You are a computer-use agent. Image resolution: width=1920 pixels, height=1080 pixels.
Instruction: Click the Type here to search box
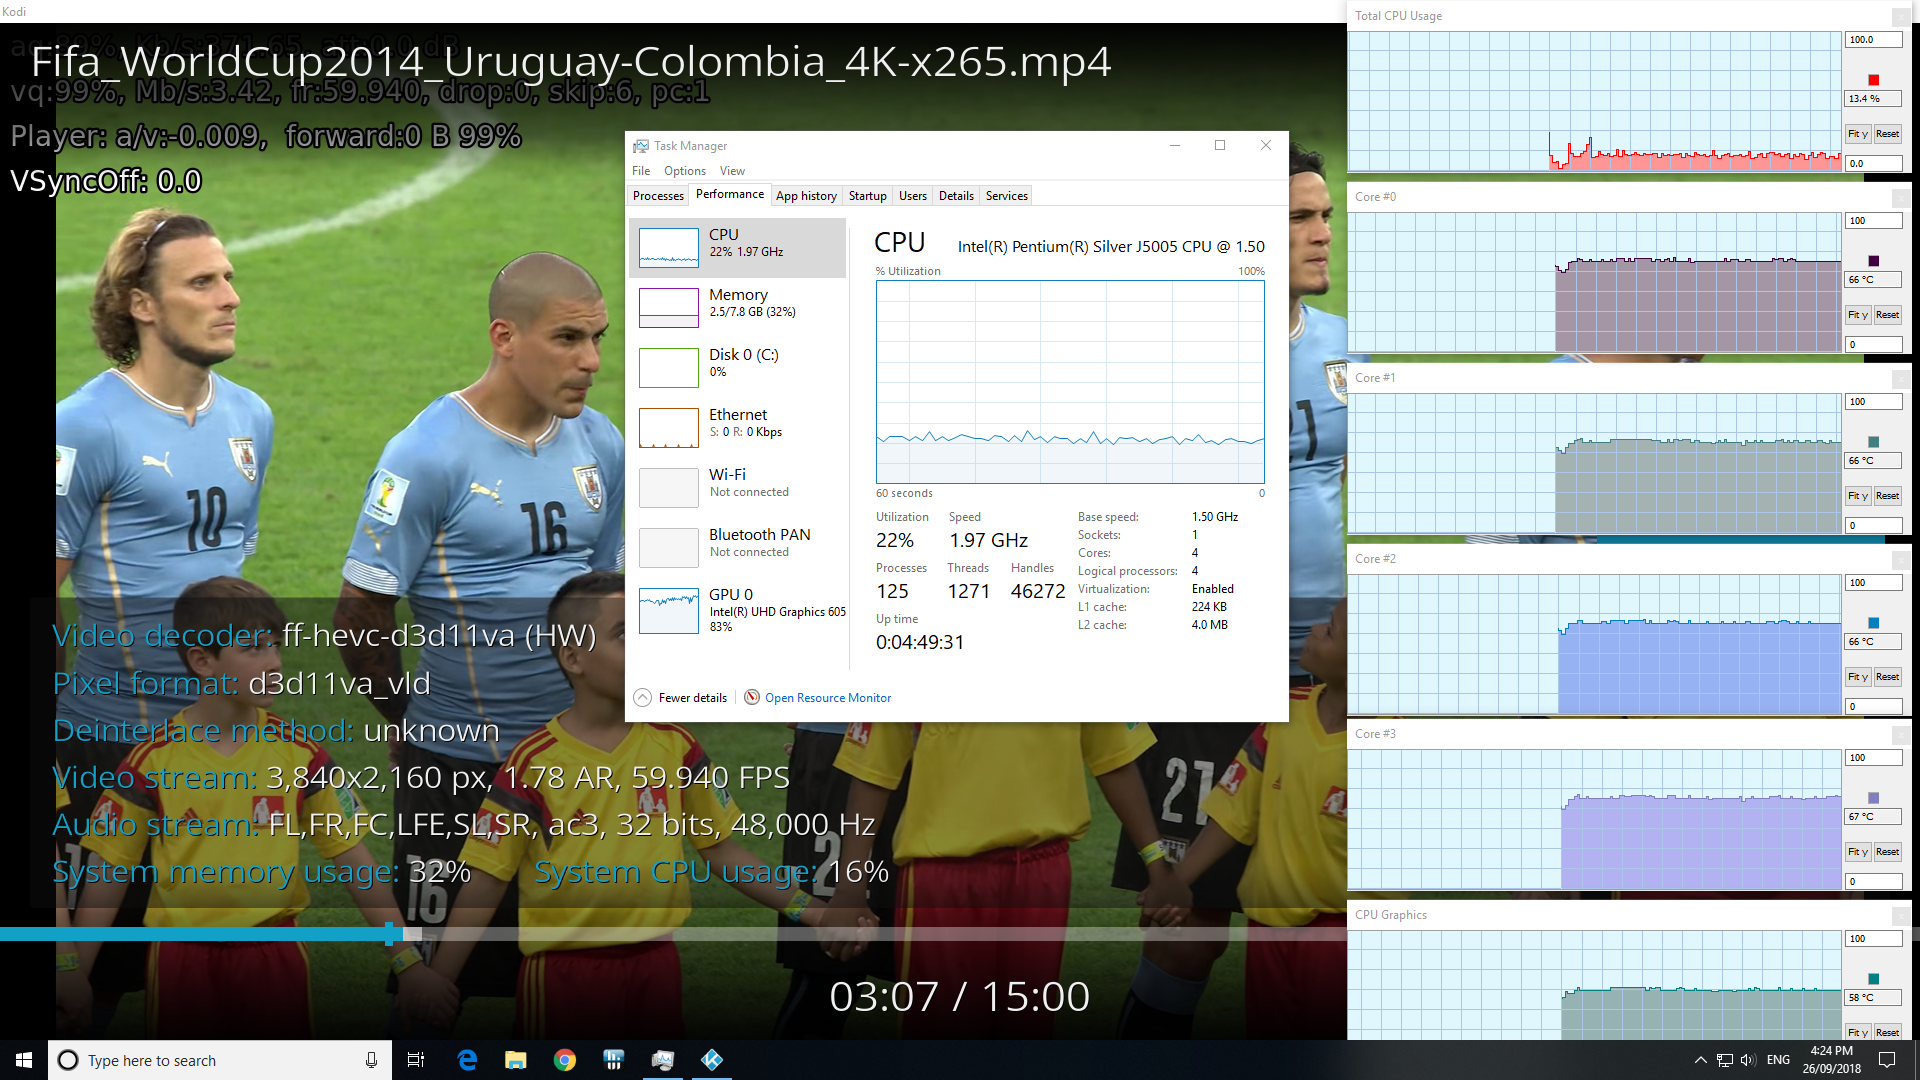(x=218, y=1060)
